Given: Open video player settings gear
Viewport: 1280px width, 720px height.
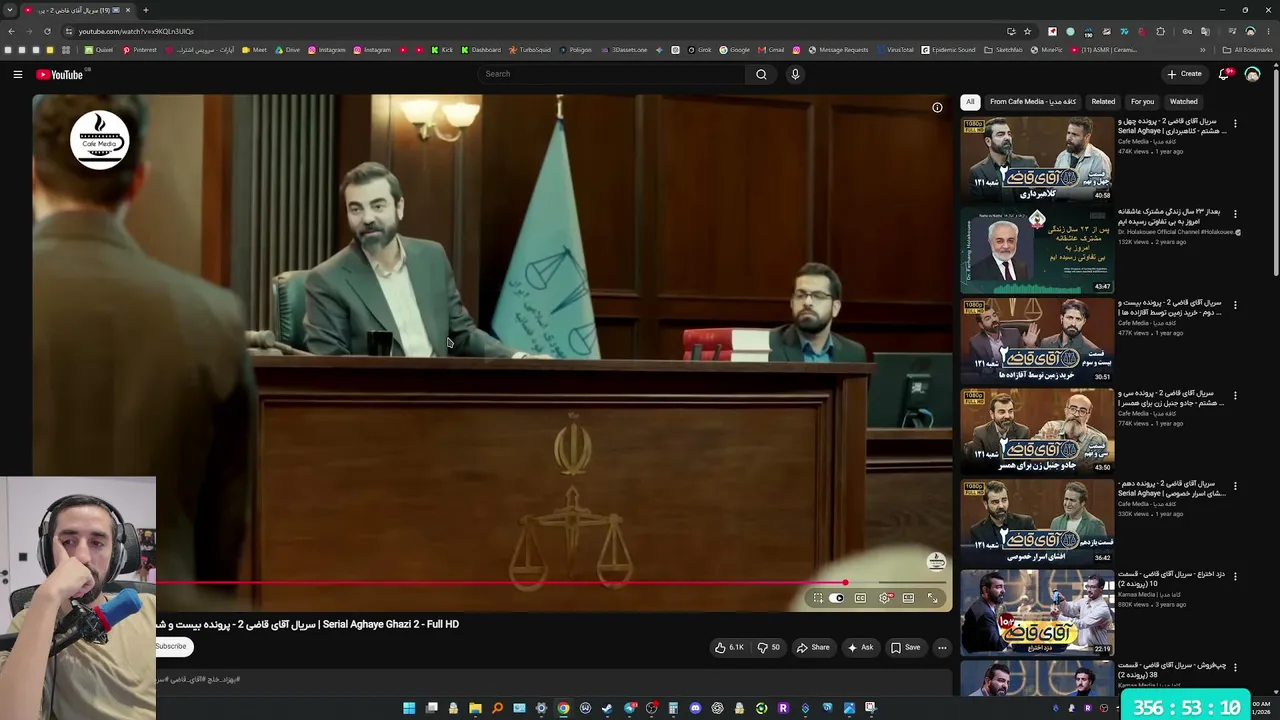Looking at the screenshot, I should (x=884, y=598).
